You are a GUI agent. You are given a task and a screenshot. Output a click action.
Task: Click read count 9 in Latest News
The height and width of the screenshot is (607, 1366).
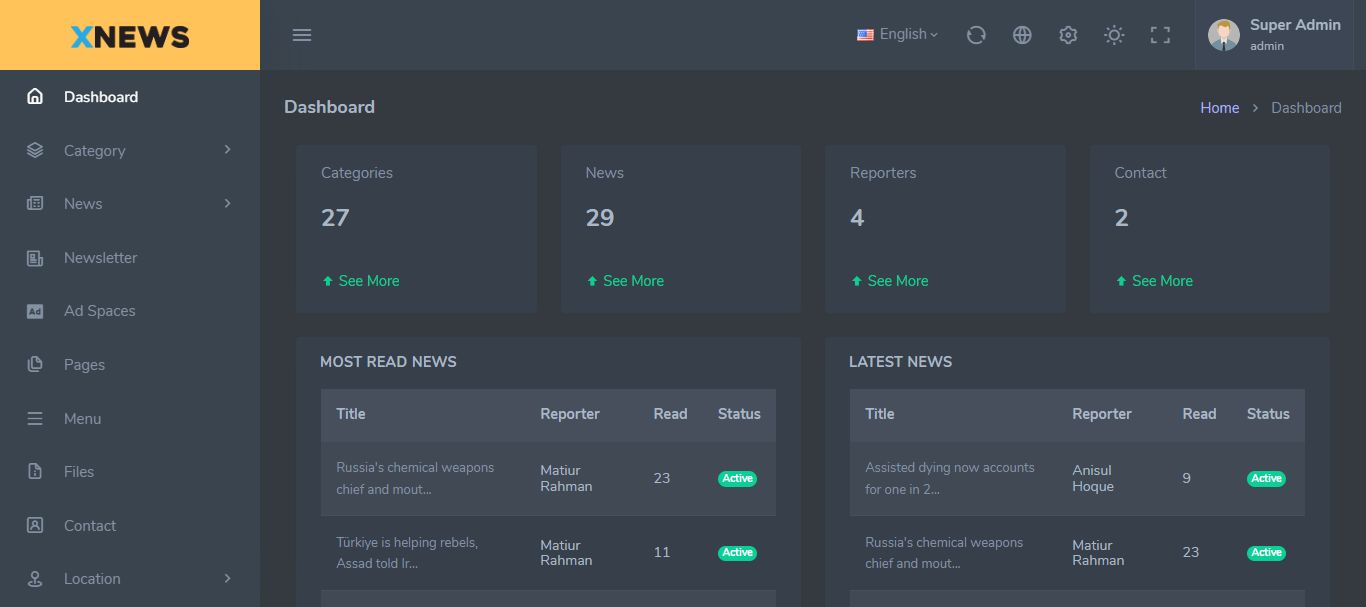point(1186,478)
